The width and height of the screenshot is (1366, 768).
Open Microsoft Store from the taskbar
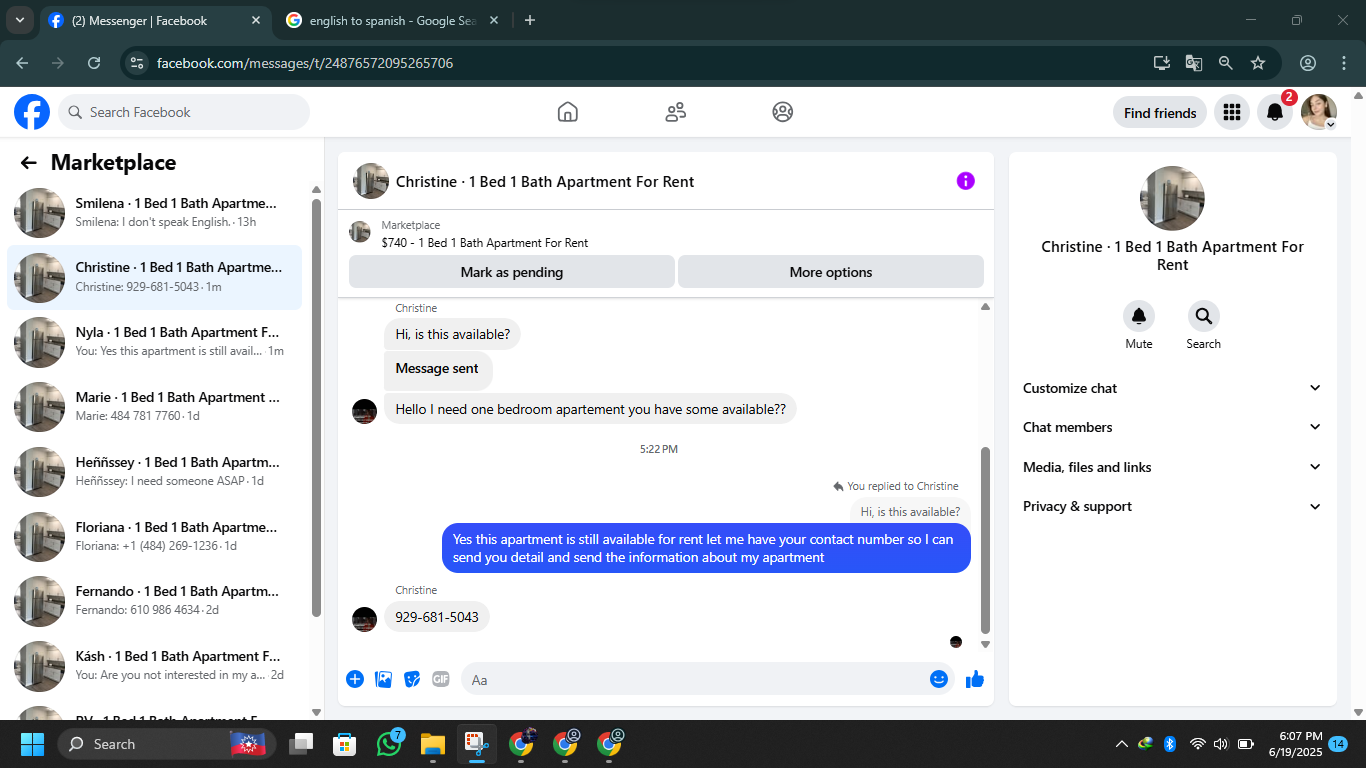pos(345,744)
